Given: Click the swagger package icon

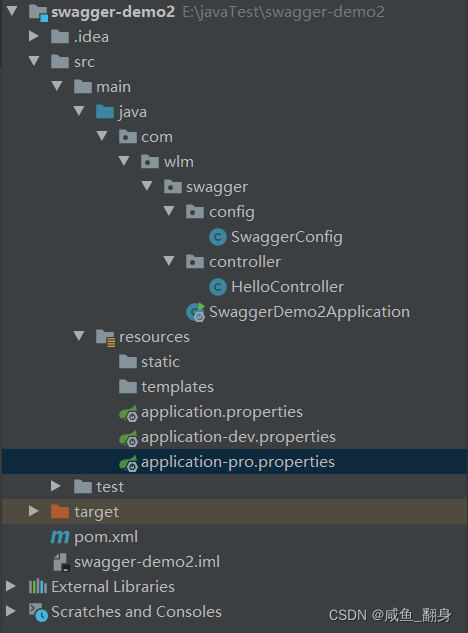Looking at the screenshot, I should coord(173,187).
